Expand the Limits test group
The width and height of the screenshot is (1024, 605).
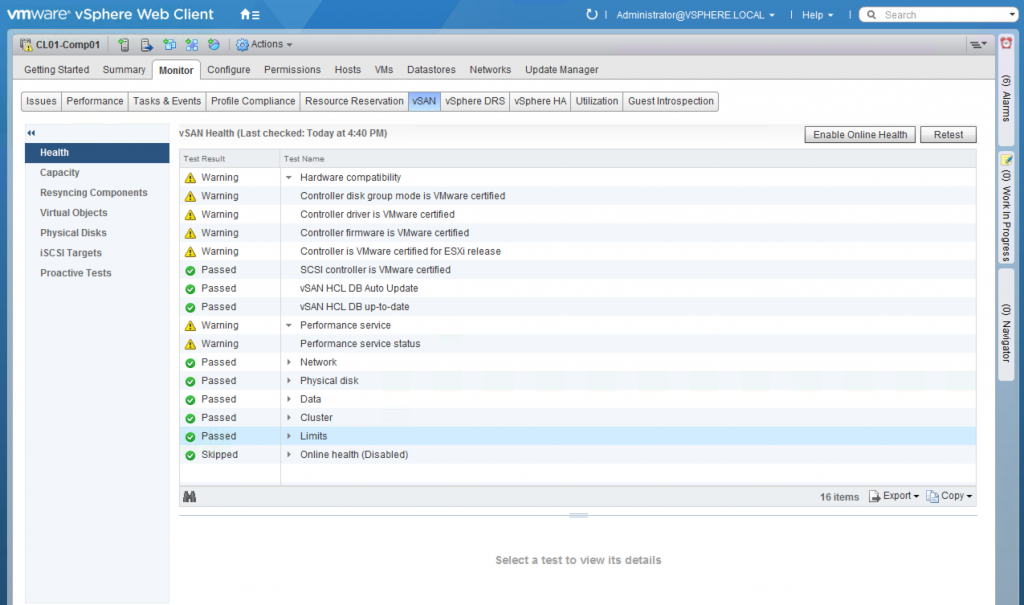pos(289,436)
